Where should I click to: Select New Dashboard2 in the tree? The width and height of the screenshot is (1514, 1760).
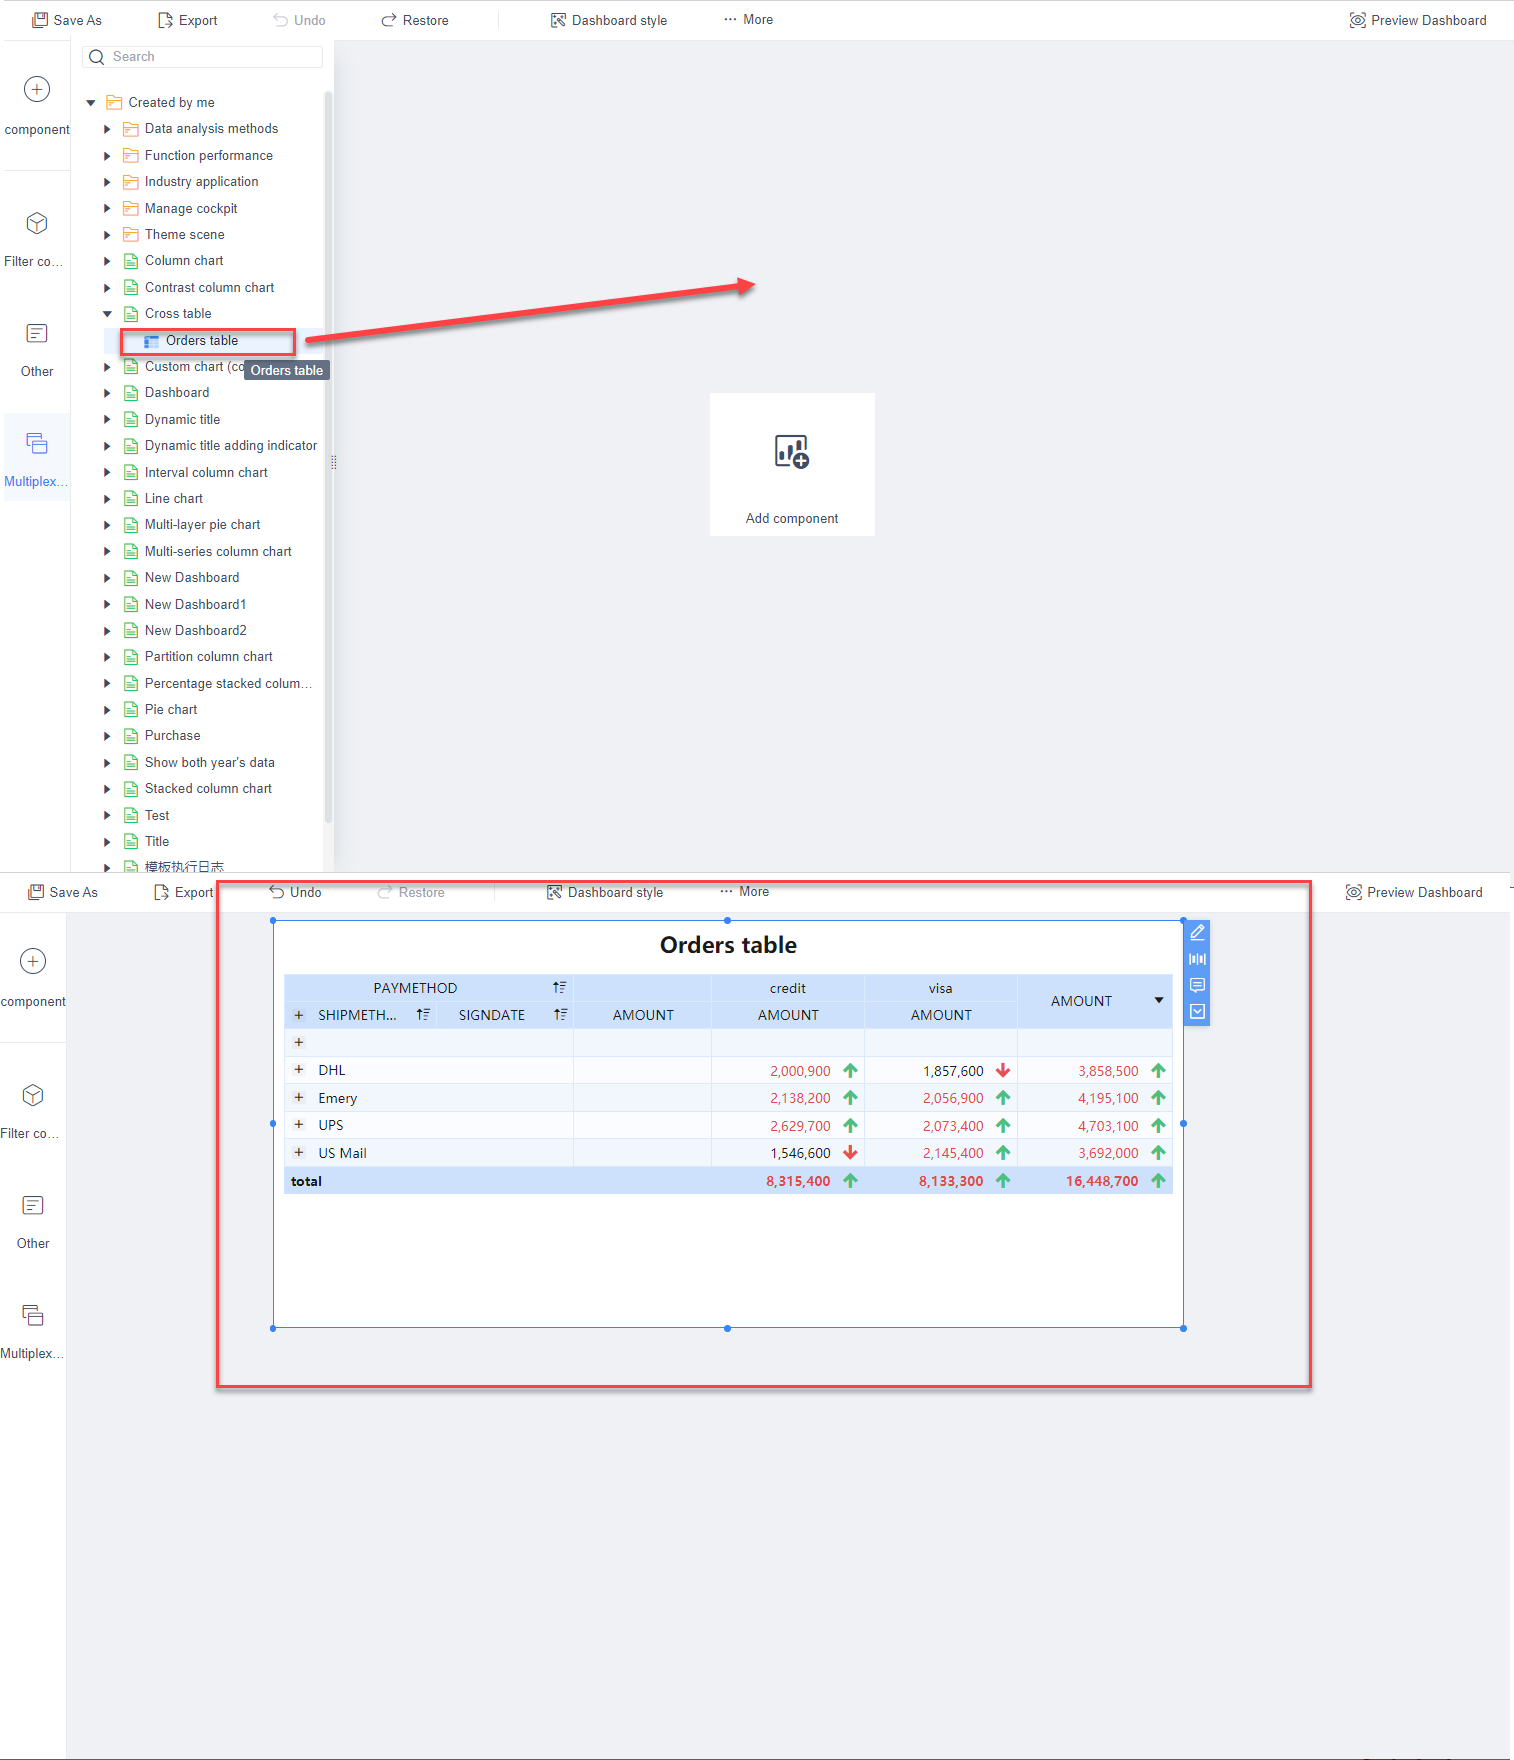pos(195,630)
